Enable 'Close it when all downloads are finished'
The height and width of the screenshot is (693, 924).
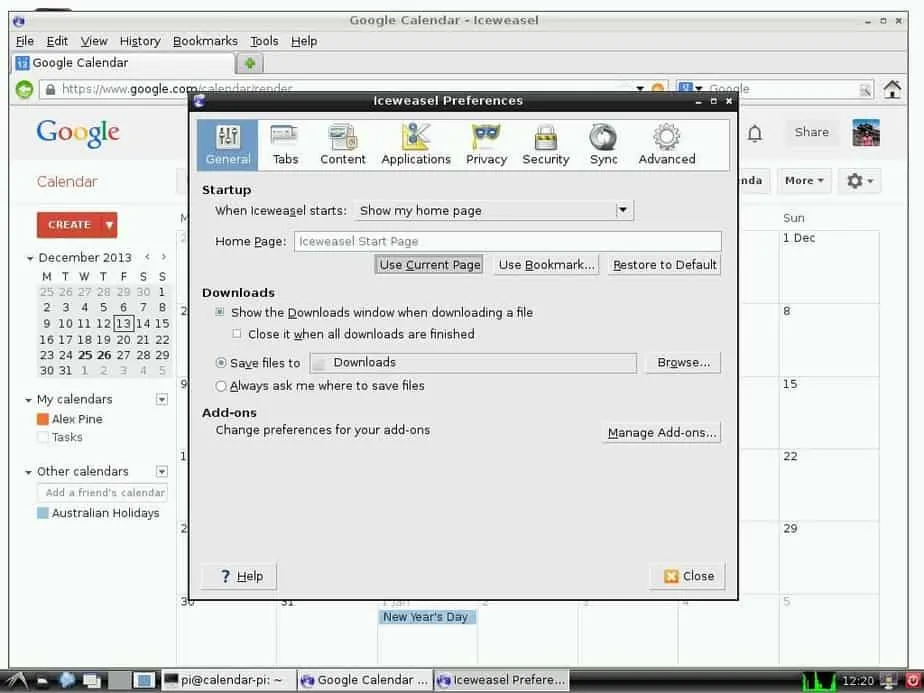coord(237,334)
